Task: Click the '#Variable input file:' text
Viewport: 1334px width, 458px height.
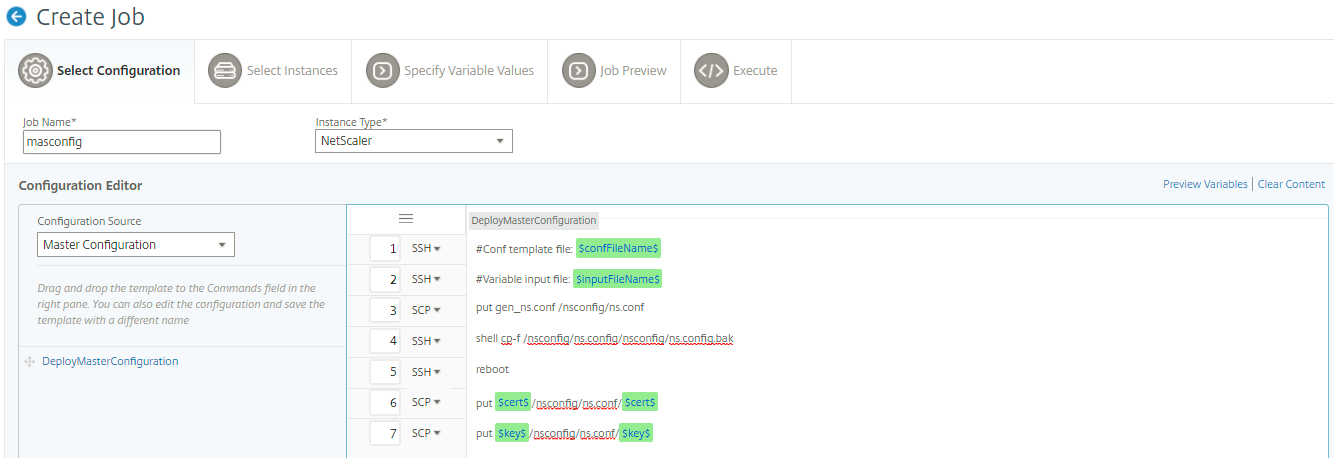Action: pos(523,279)
